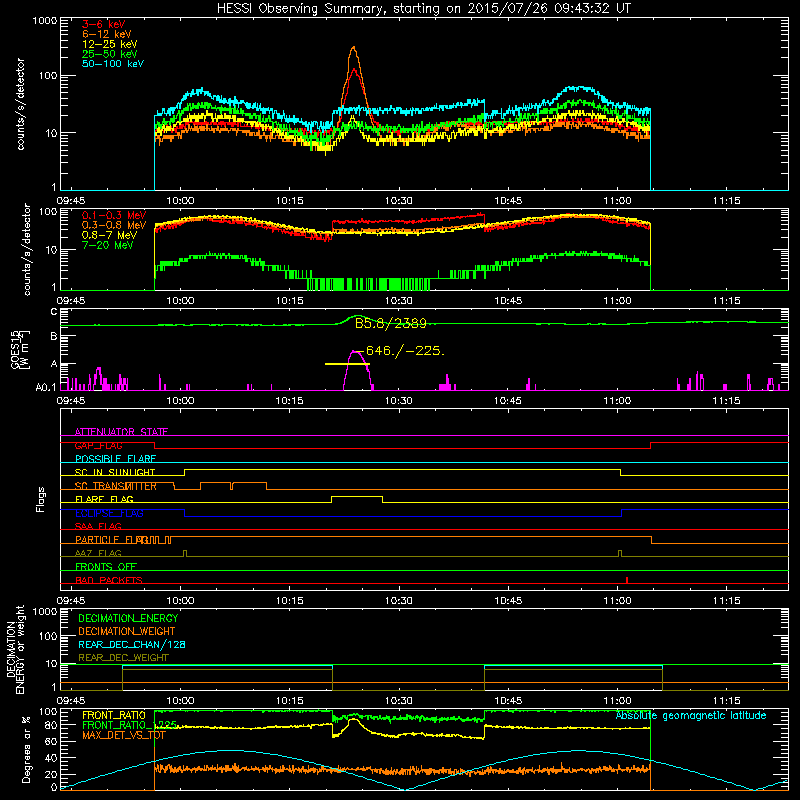Select the yellow 12-25 keV legend label
Viewport: 800px width, 800px height.
[x=110, y=44]
